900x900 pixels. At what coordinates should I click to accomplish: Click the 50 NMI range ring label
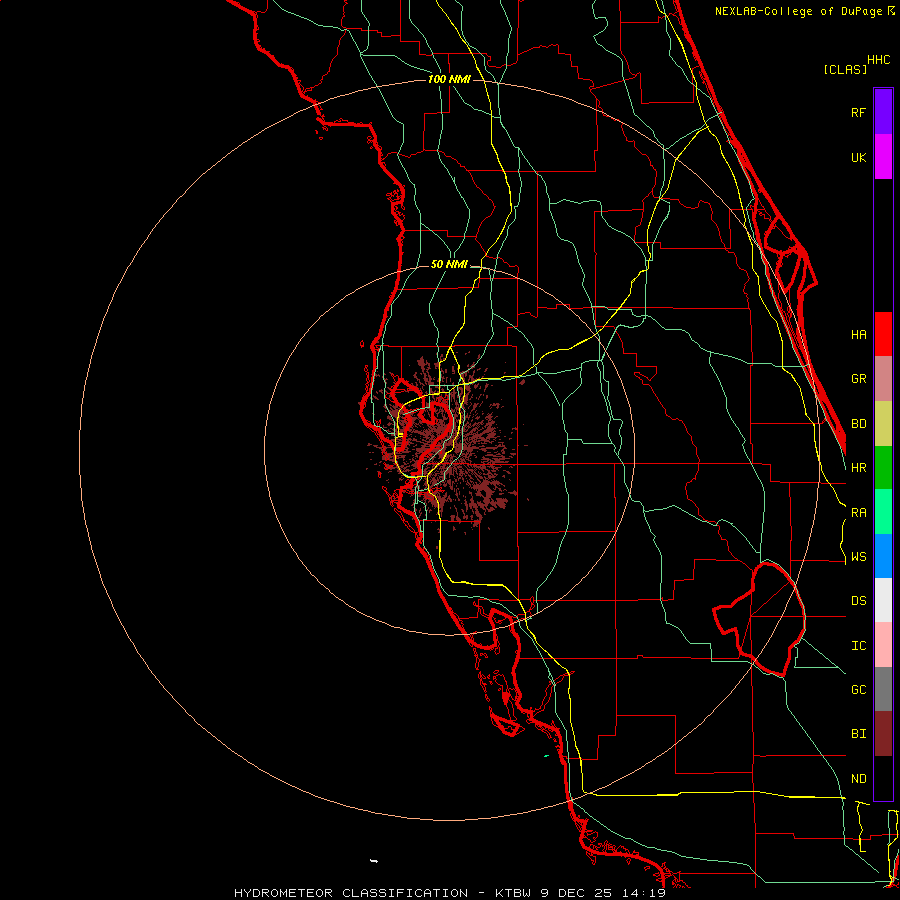click(449, 264)
